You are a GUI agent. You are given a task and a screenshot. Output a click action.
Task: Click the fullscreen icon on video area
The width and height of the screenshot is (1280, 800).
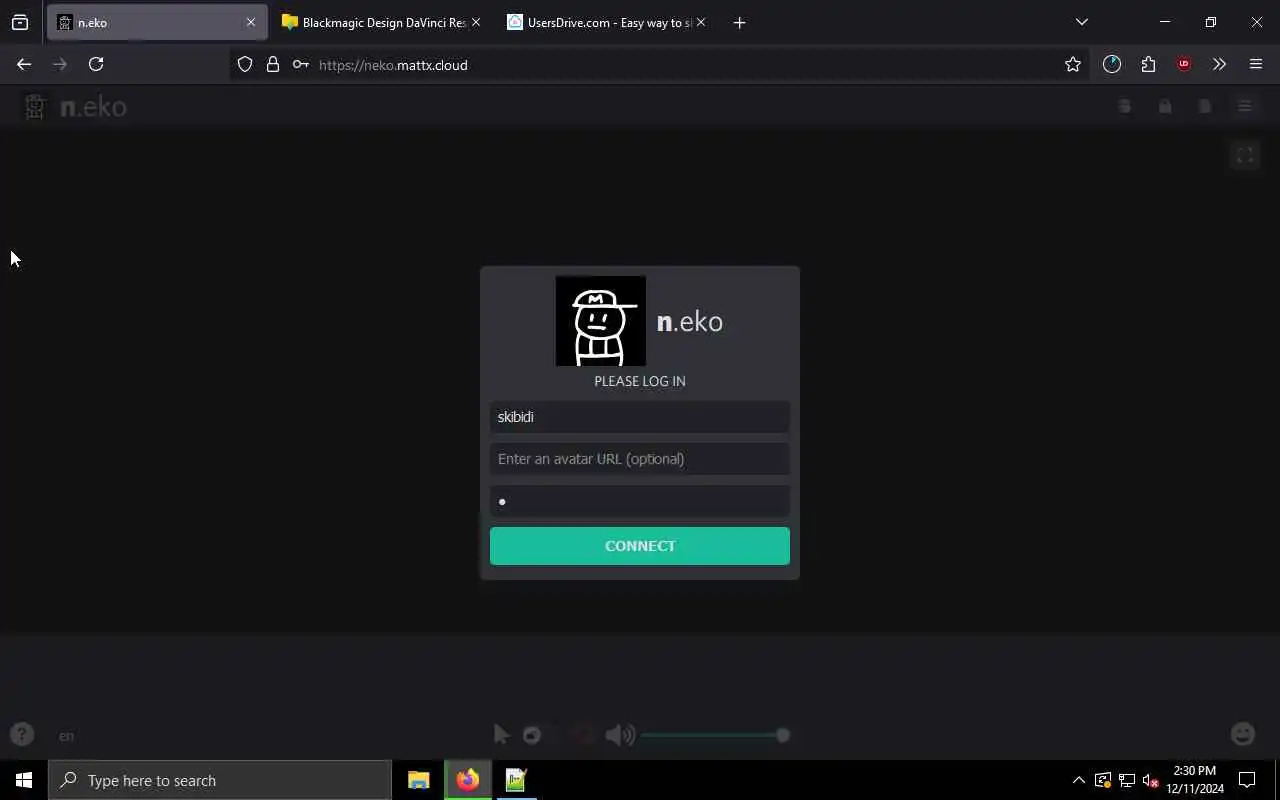(x=1245, y=155)
